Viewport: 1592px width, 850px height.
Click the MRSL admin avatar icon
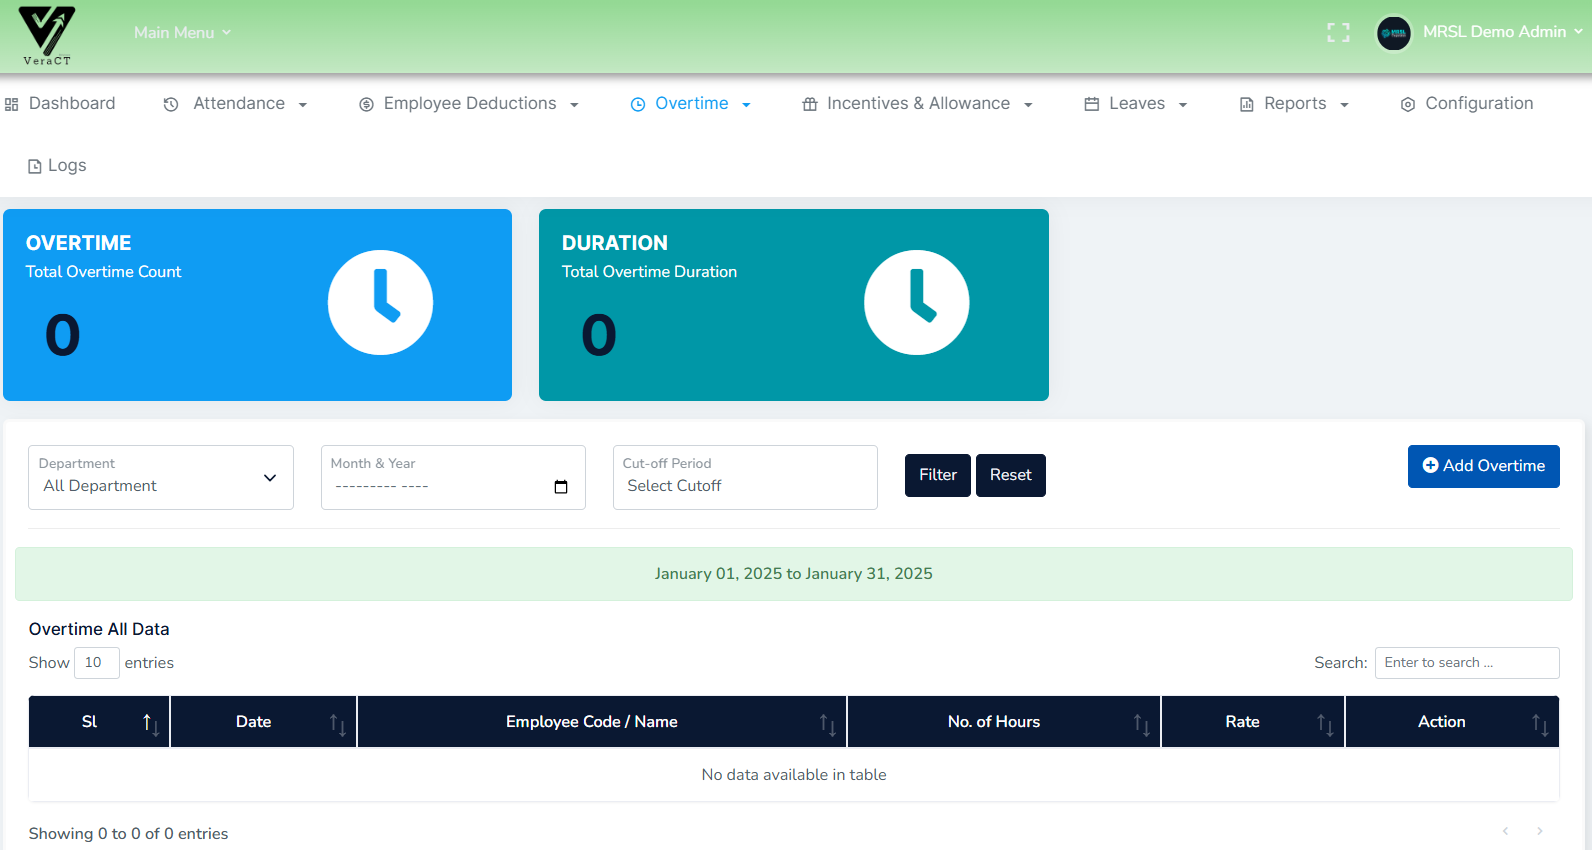[x=1393, y=33]
